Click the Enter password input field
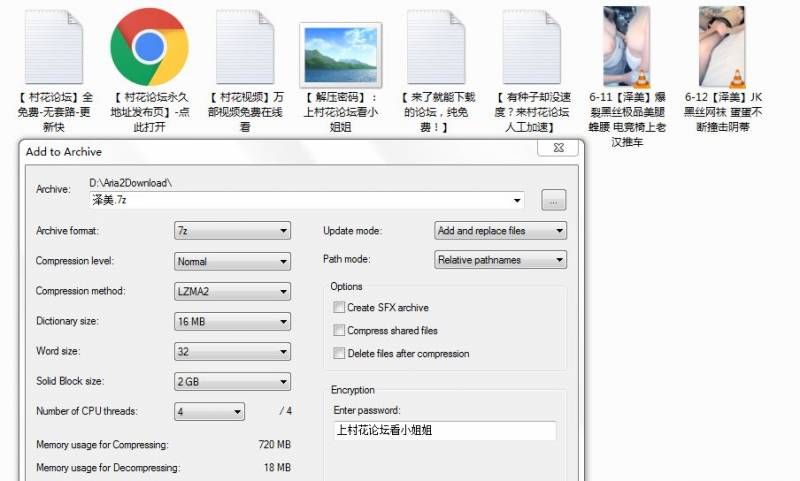800x481 pixels. (444, 431)
